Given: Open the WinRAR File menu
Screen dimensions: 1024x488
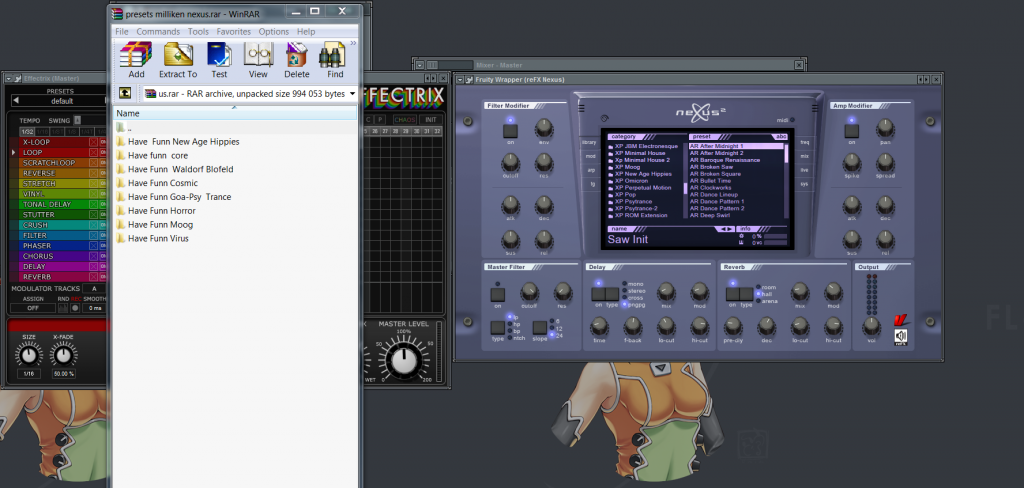Looking at the screenshot, I should pyautogui.click(x=121, y=31).
